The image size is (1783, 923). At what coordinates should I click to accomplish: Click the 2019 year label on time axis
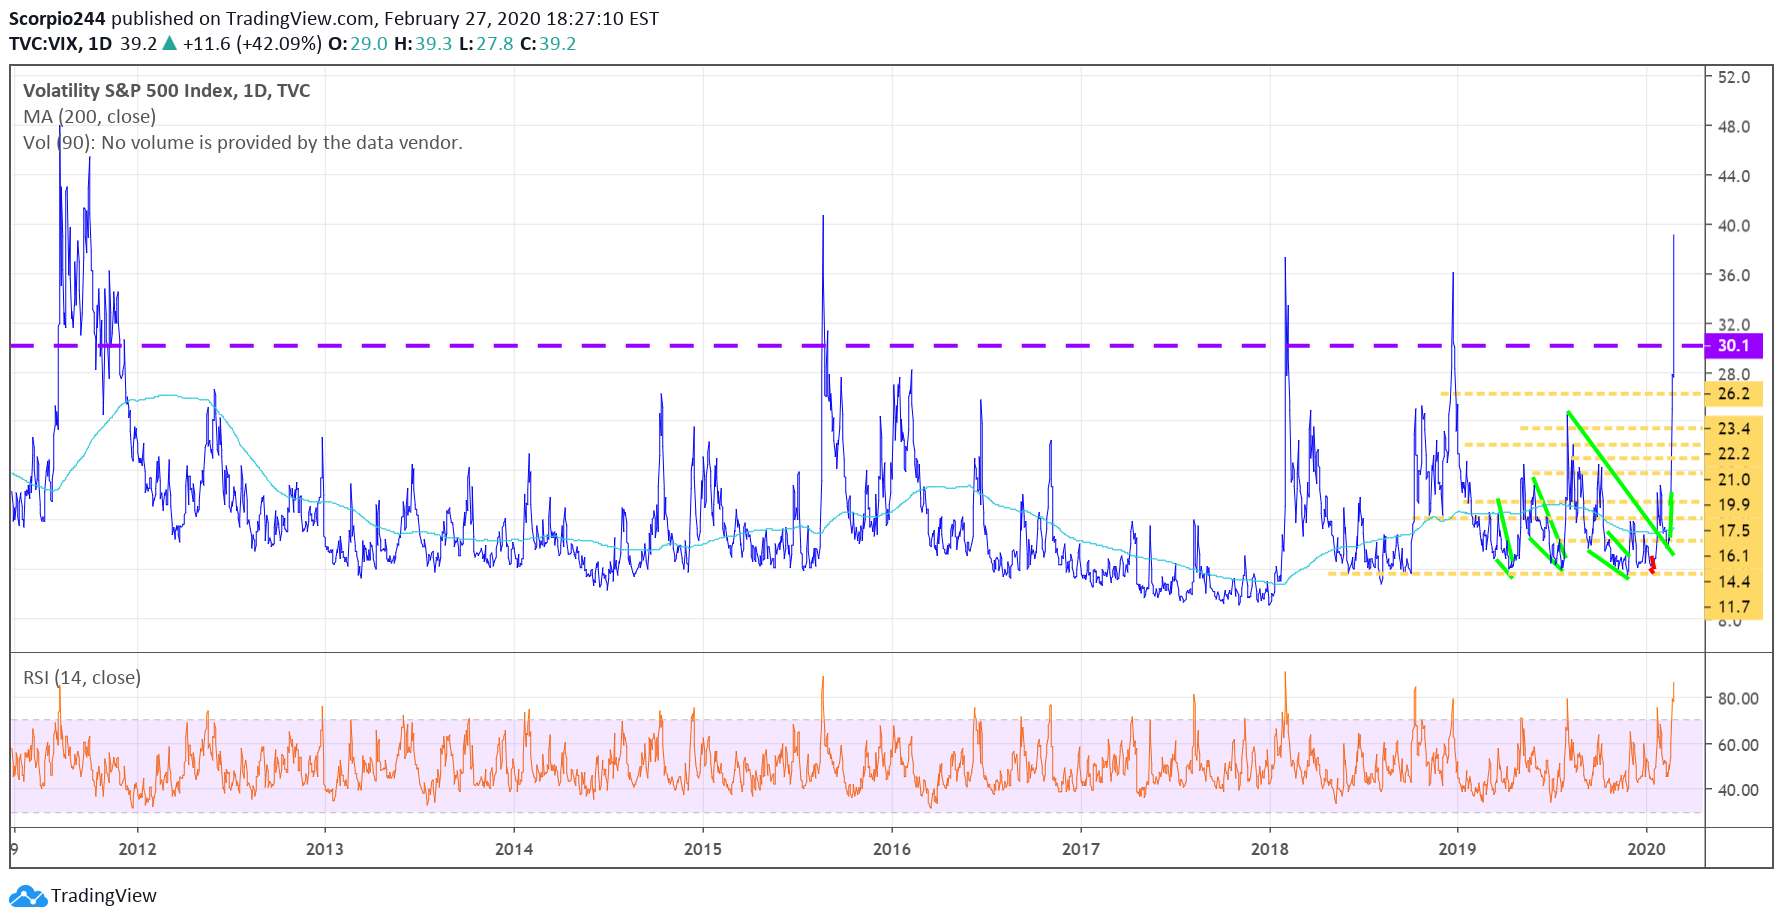[1457, 849]
